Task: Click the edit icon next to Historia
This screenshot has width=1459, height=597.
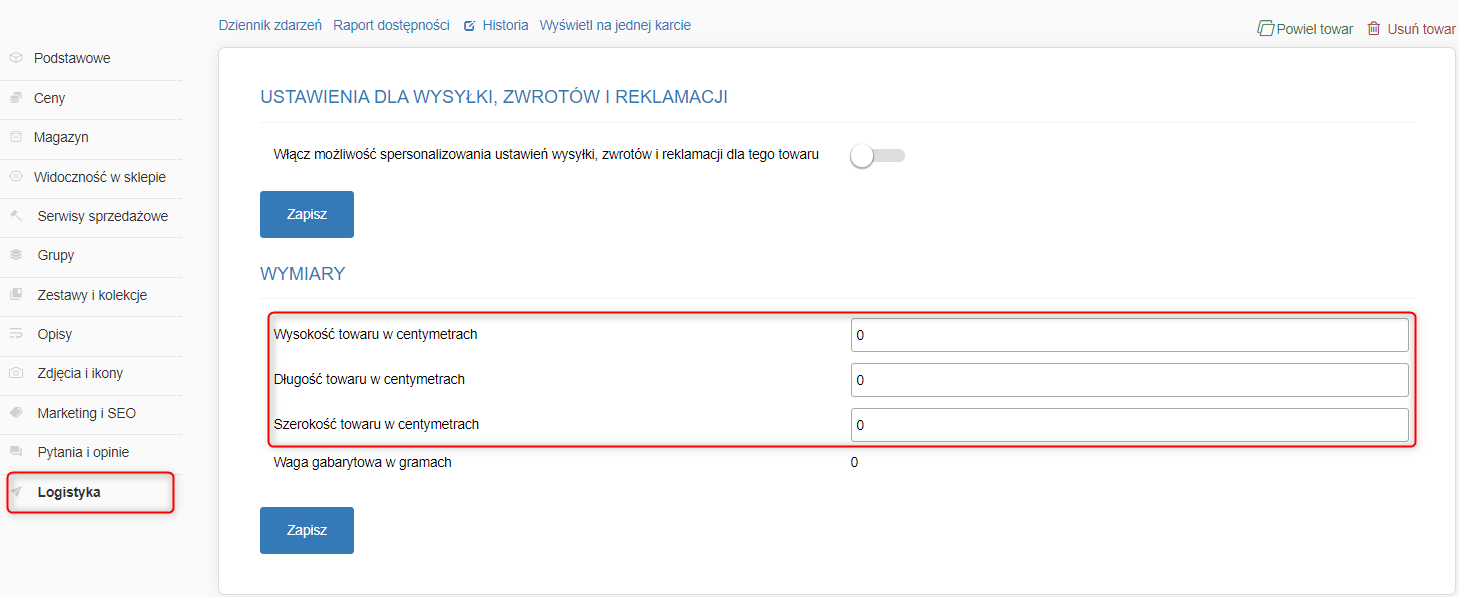Action: click(x=469, y=26)
